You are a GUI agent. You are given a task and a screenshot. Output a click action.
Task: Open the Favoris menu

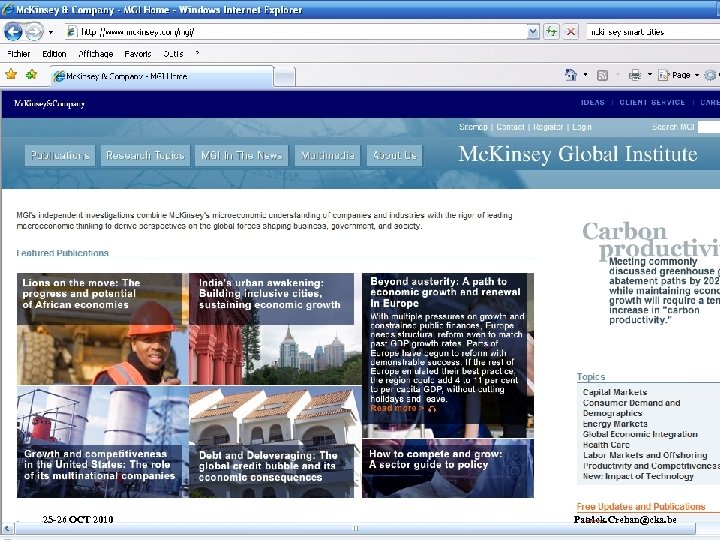138,54
